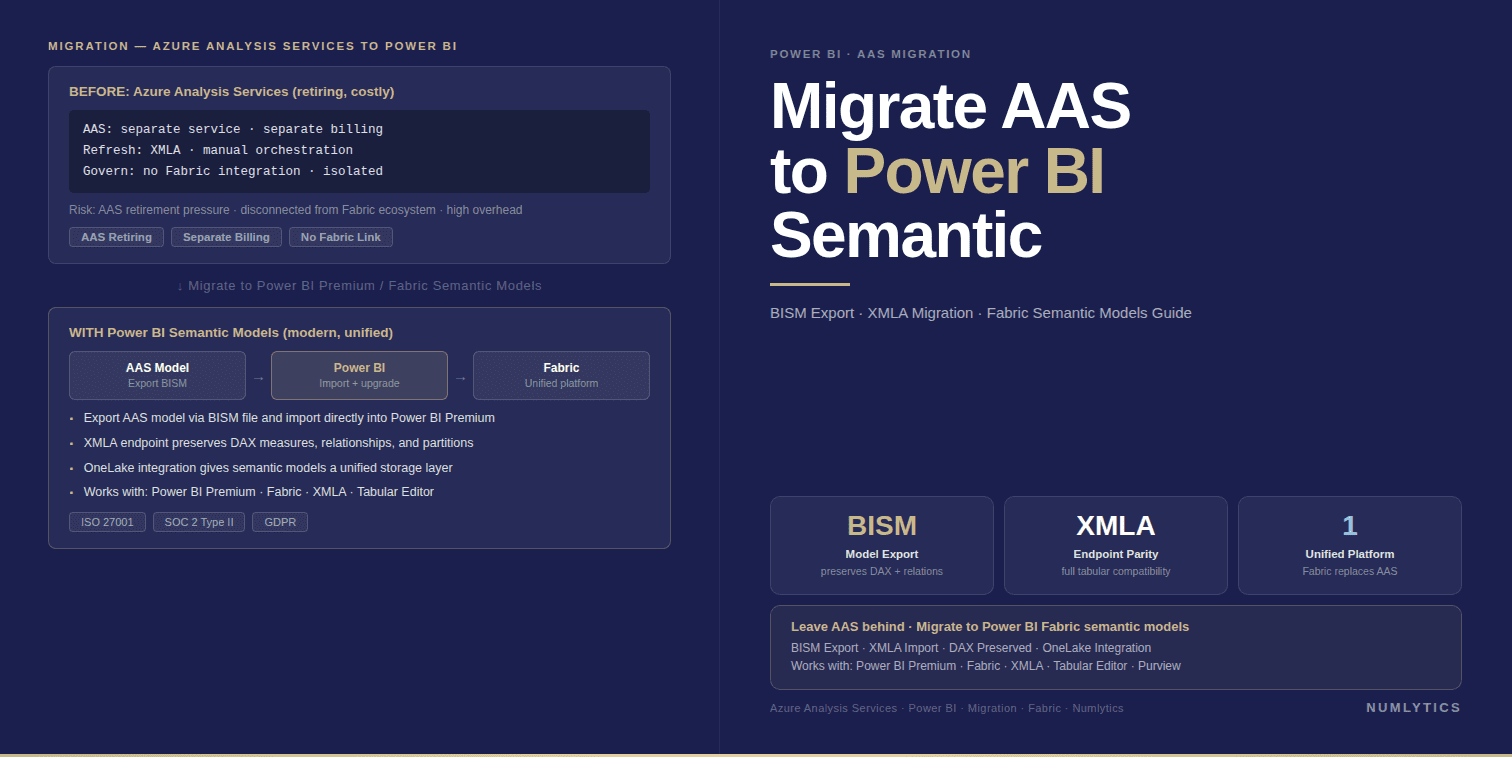Screen dimensions: 1512x757
Task: Click the NUMLYTICS brand label
Action: coord(1413,707)
